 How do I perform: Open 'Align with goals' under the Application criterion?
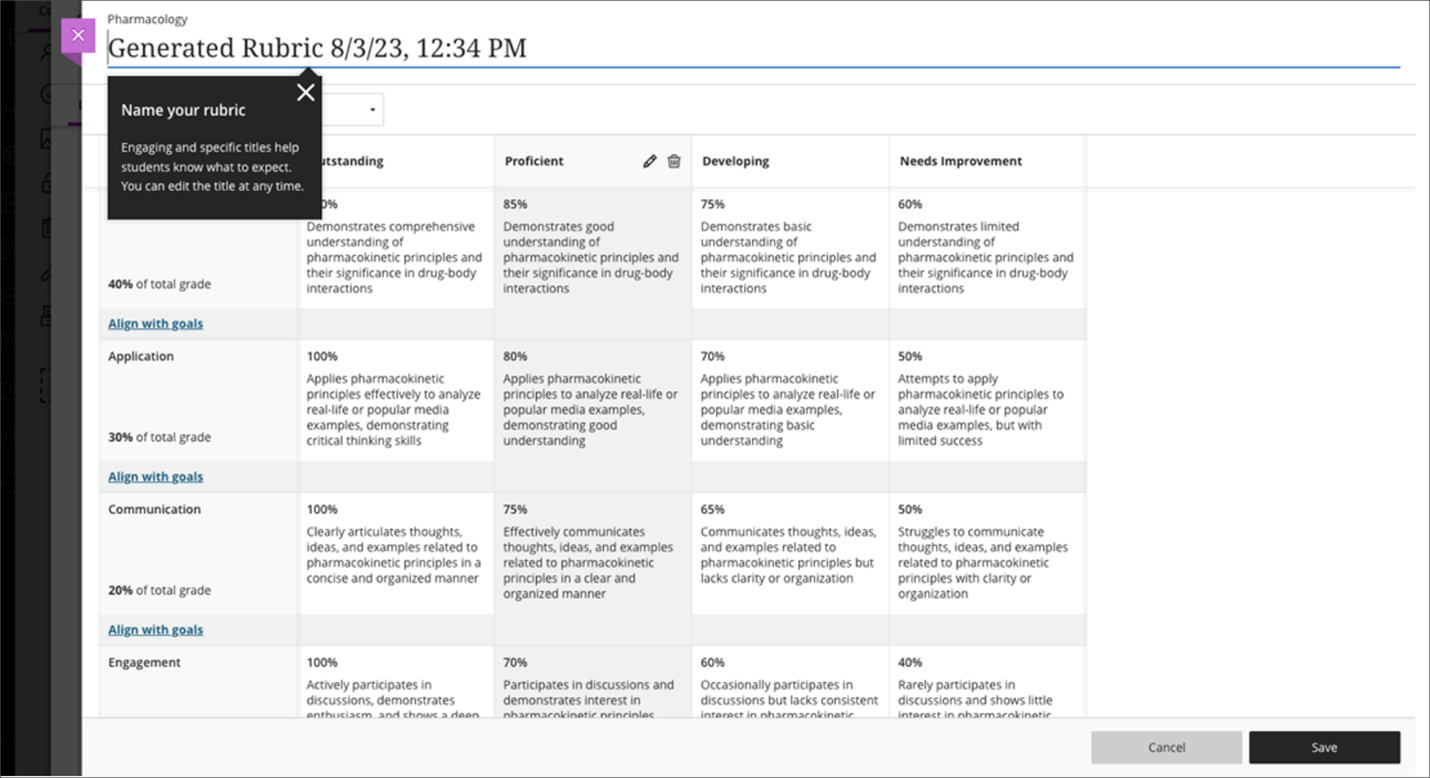(x=155, y=477)
